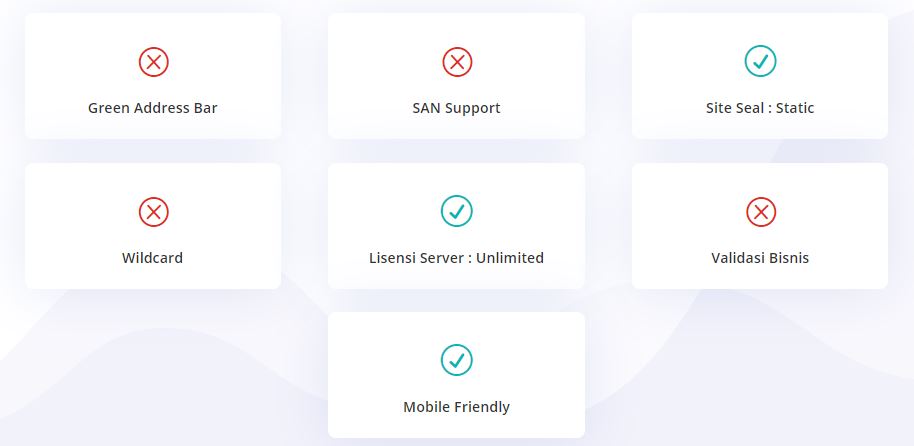914x446 pixels.
Task: Click the red X icon above Green Address Bar
Action: (153, 62)
